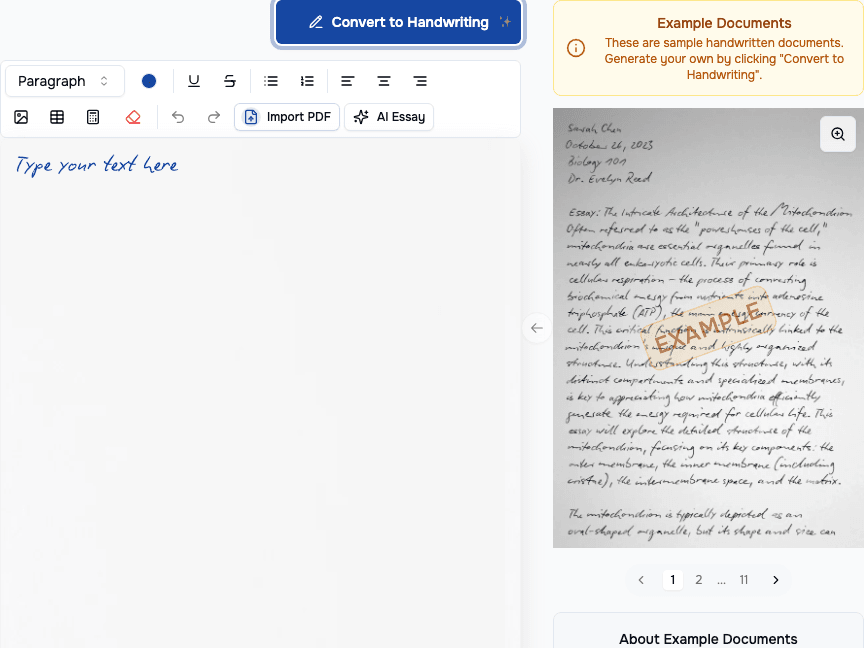This screenshot has width=864, height=648.
Task: Insert an image into the editor
Action: (x=21, y=117)
